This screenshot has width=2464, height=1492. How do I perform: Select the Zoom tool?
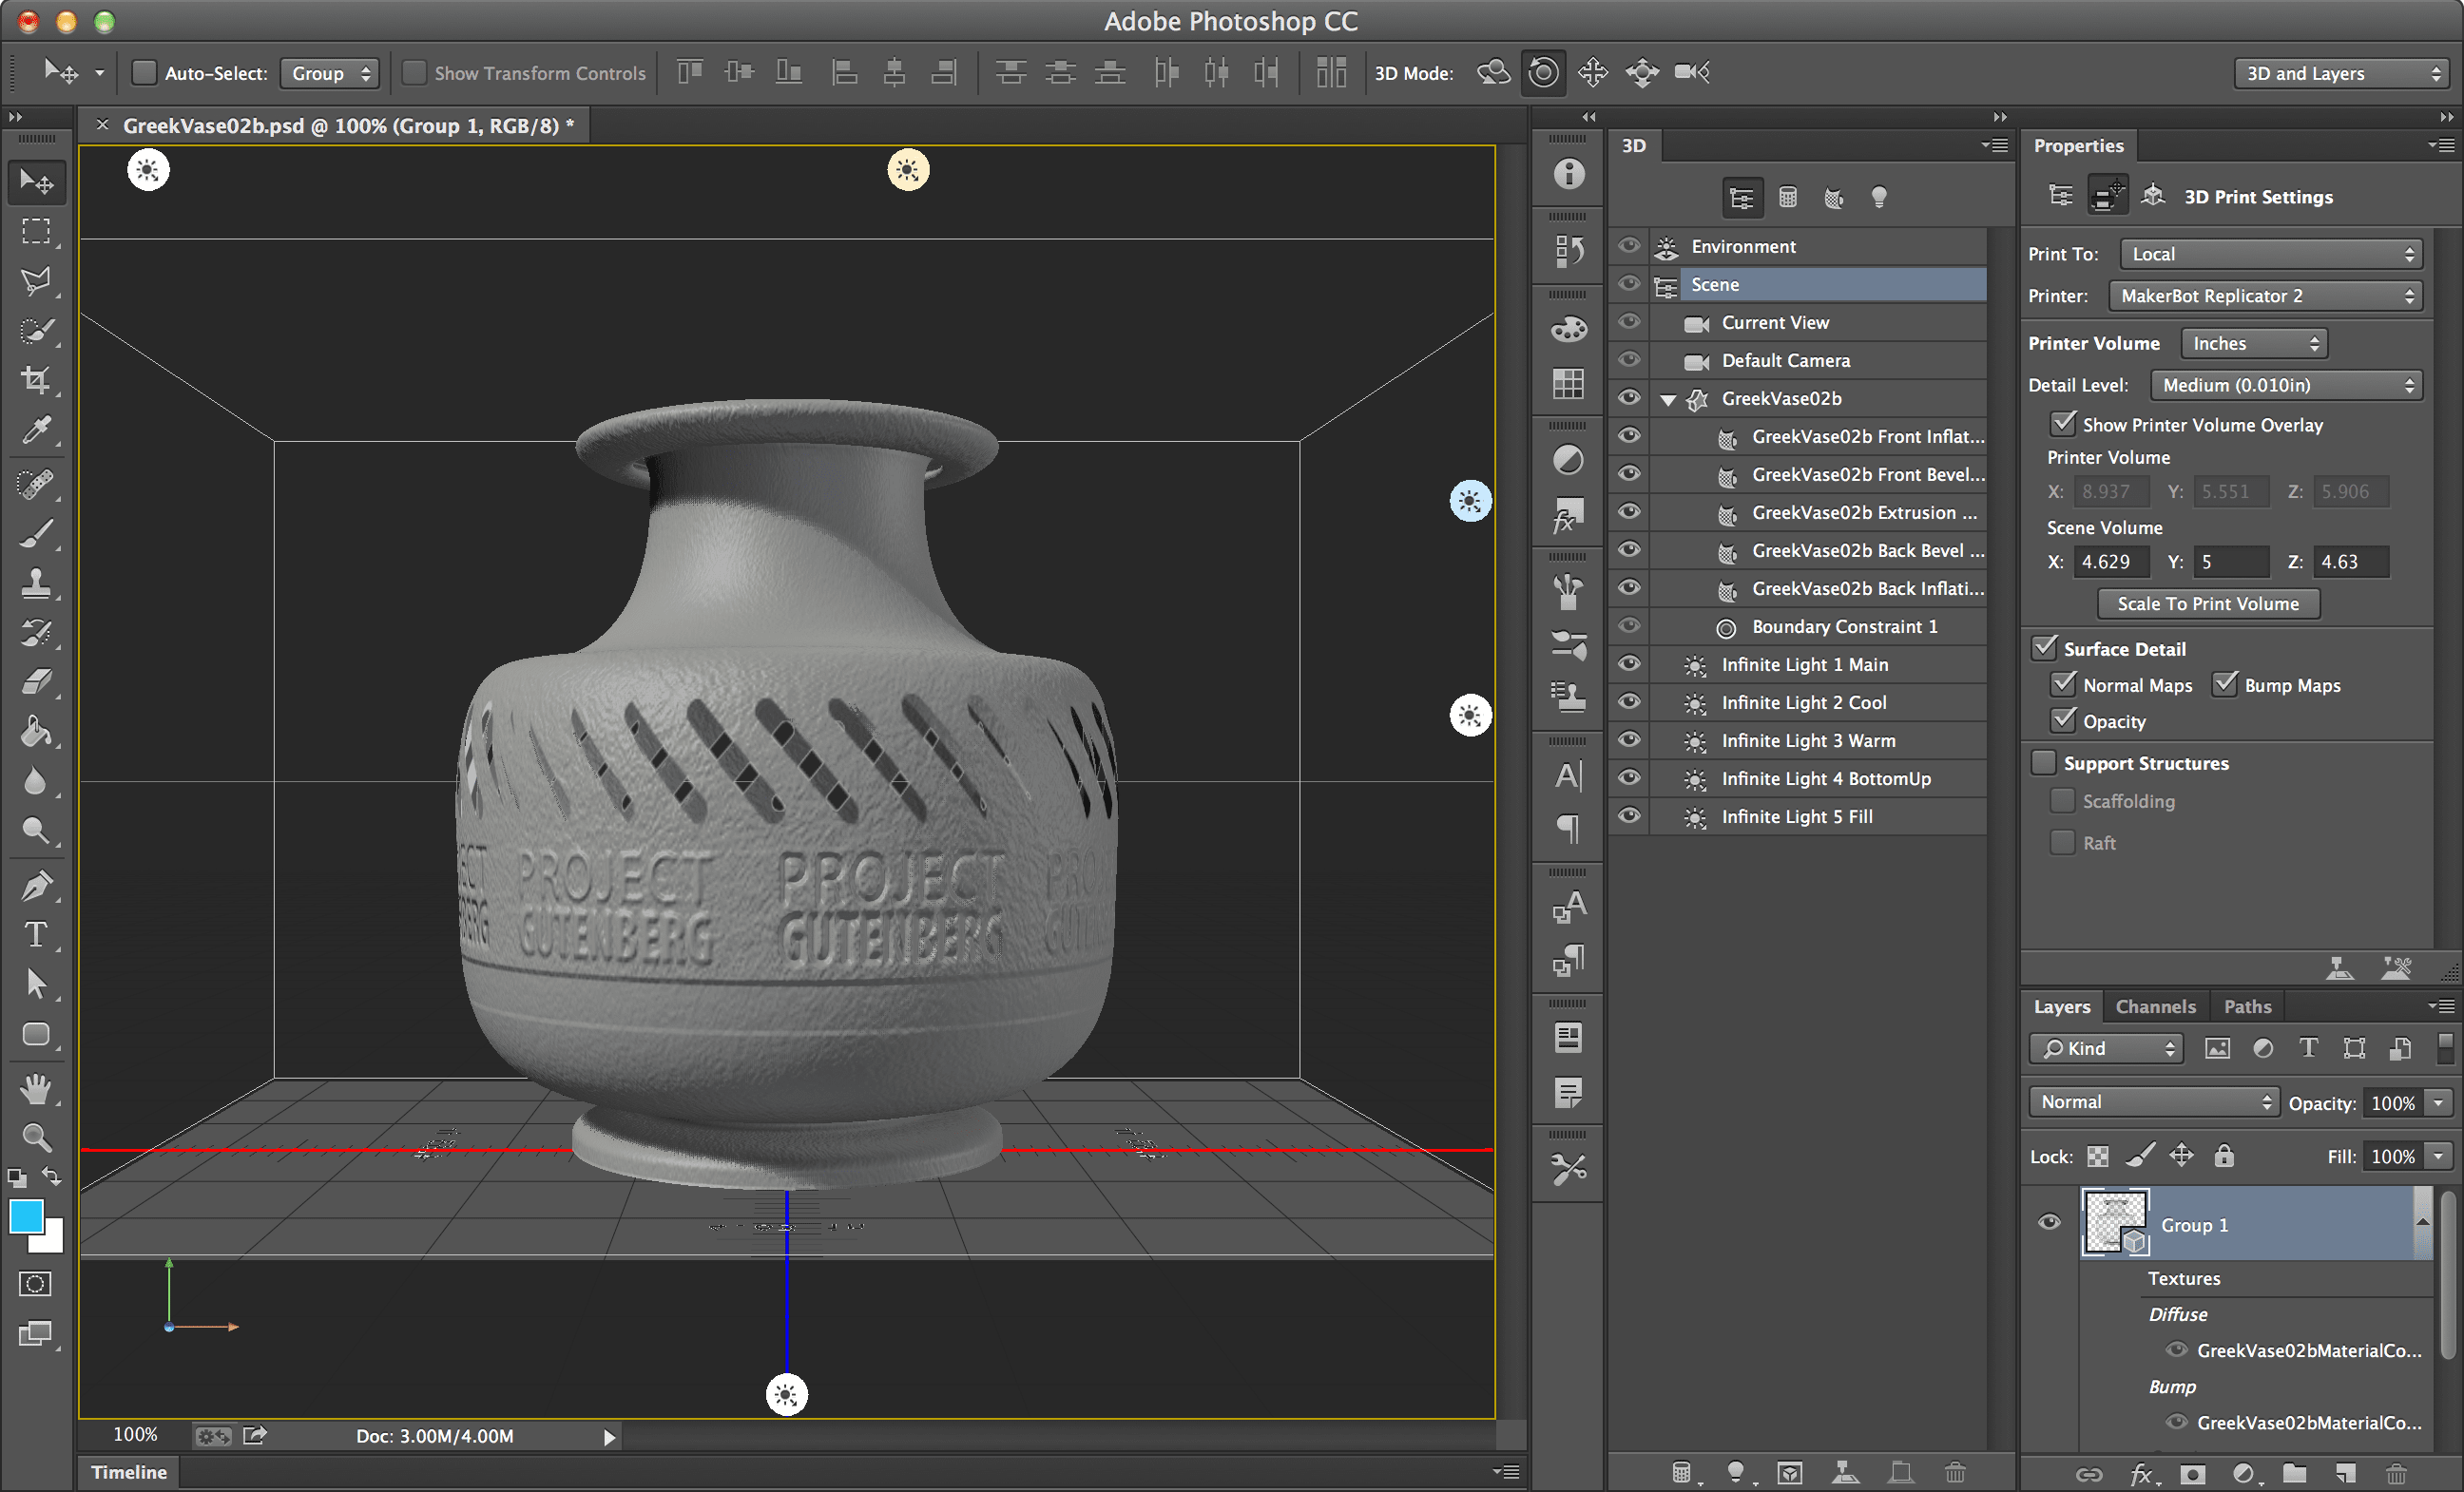pos(36,1135)
